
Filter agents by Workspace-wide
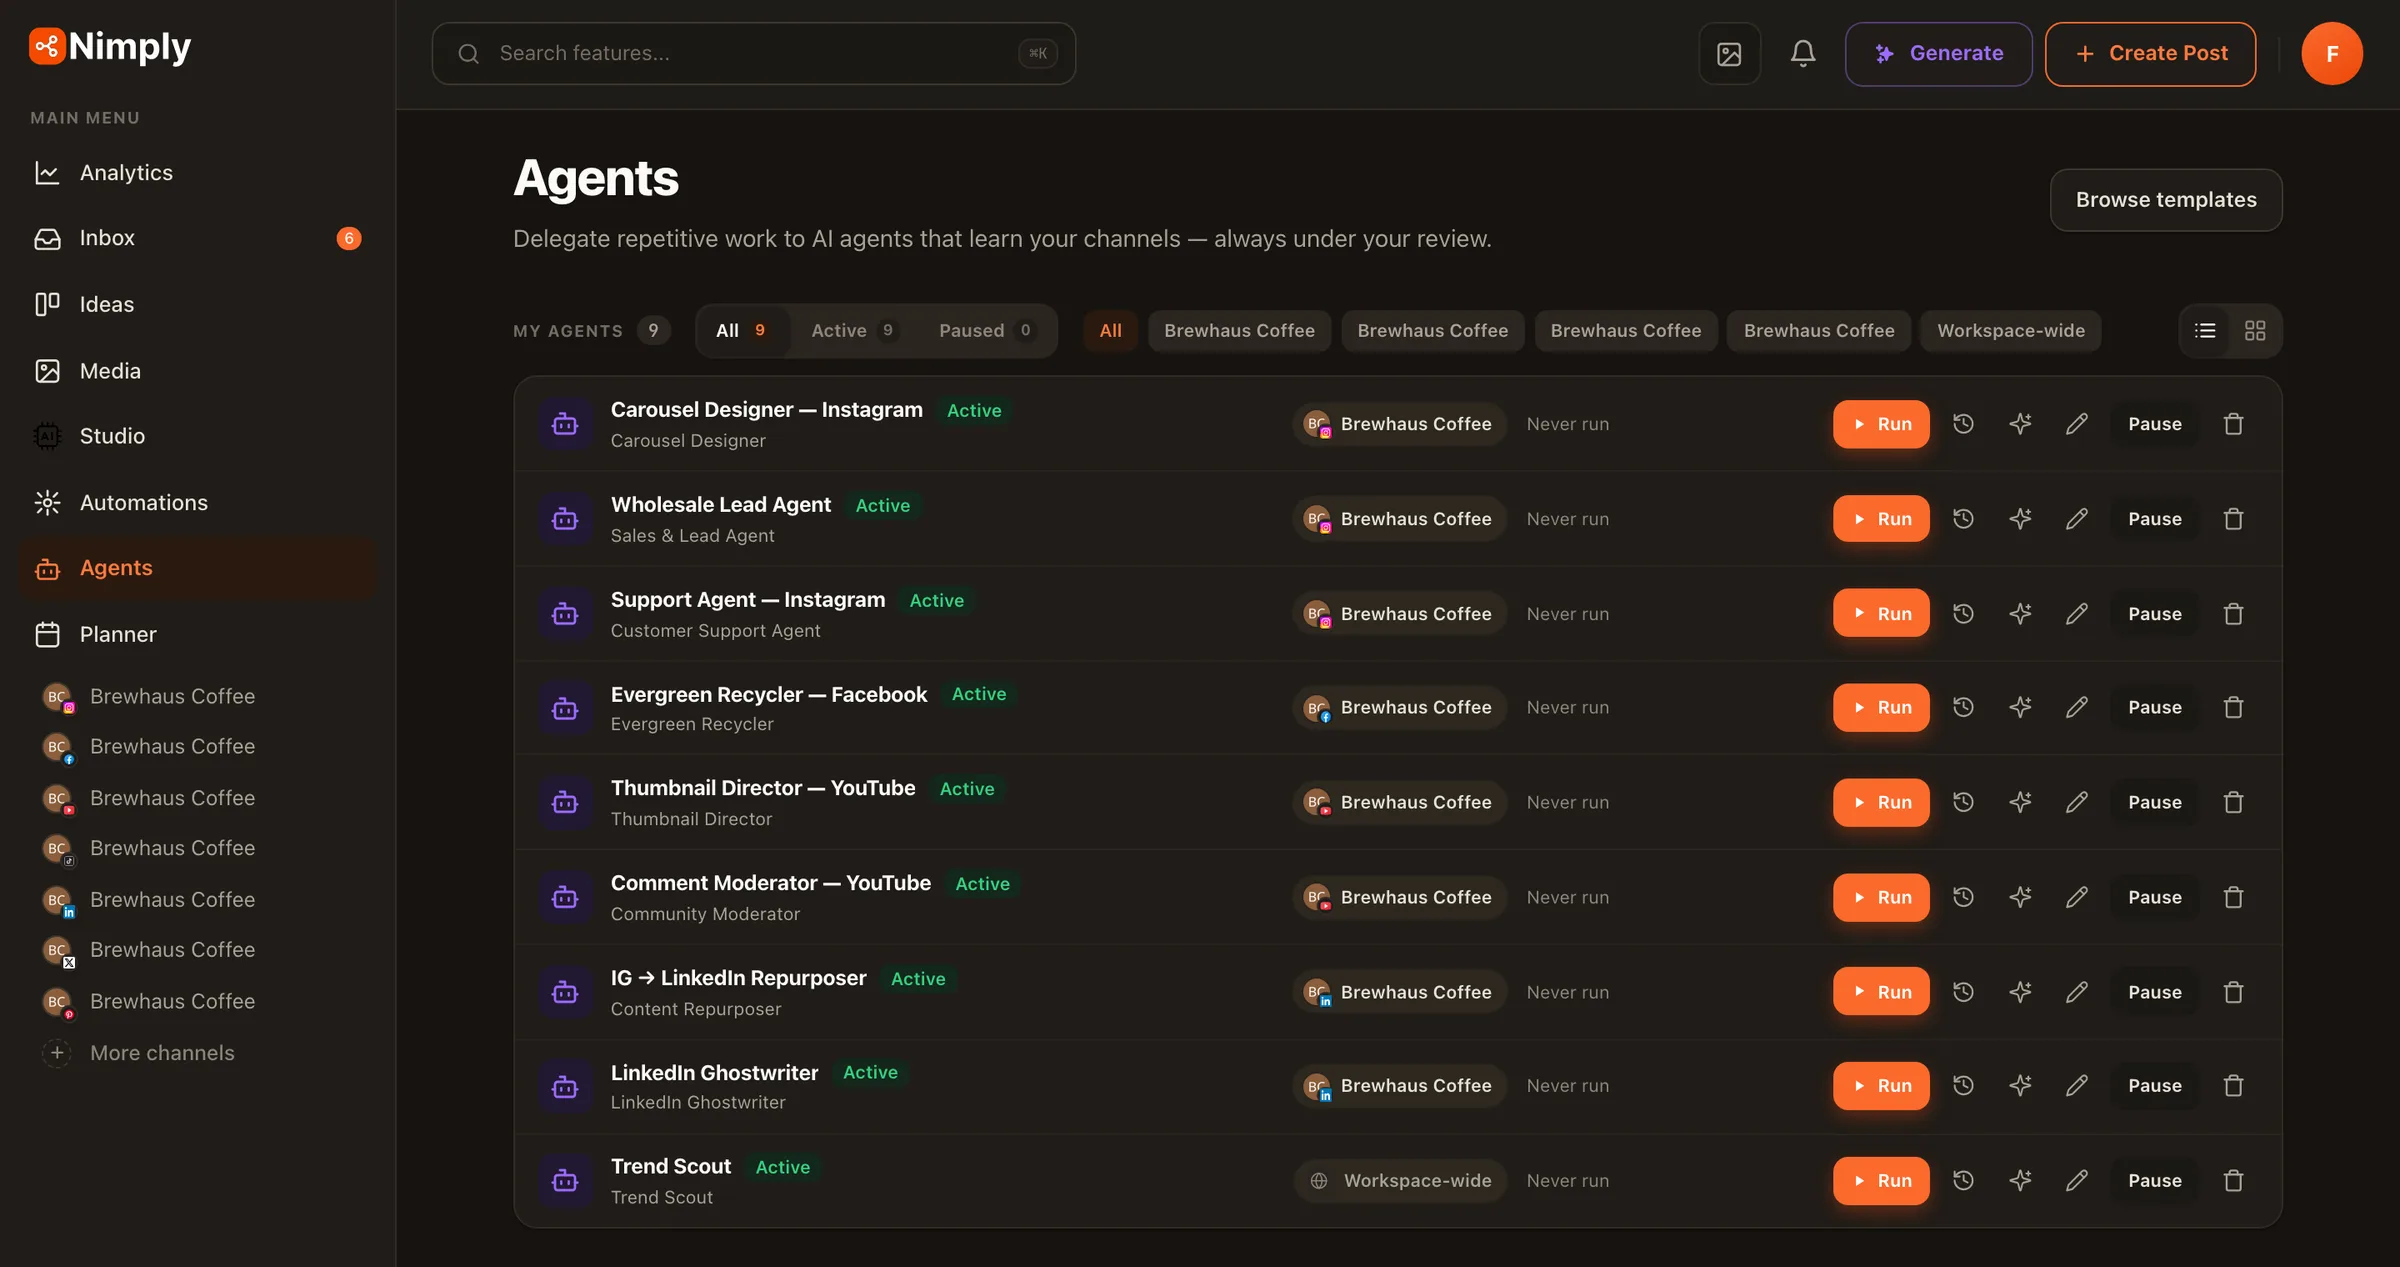click(x=2010, y=331)
